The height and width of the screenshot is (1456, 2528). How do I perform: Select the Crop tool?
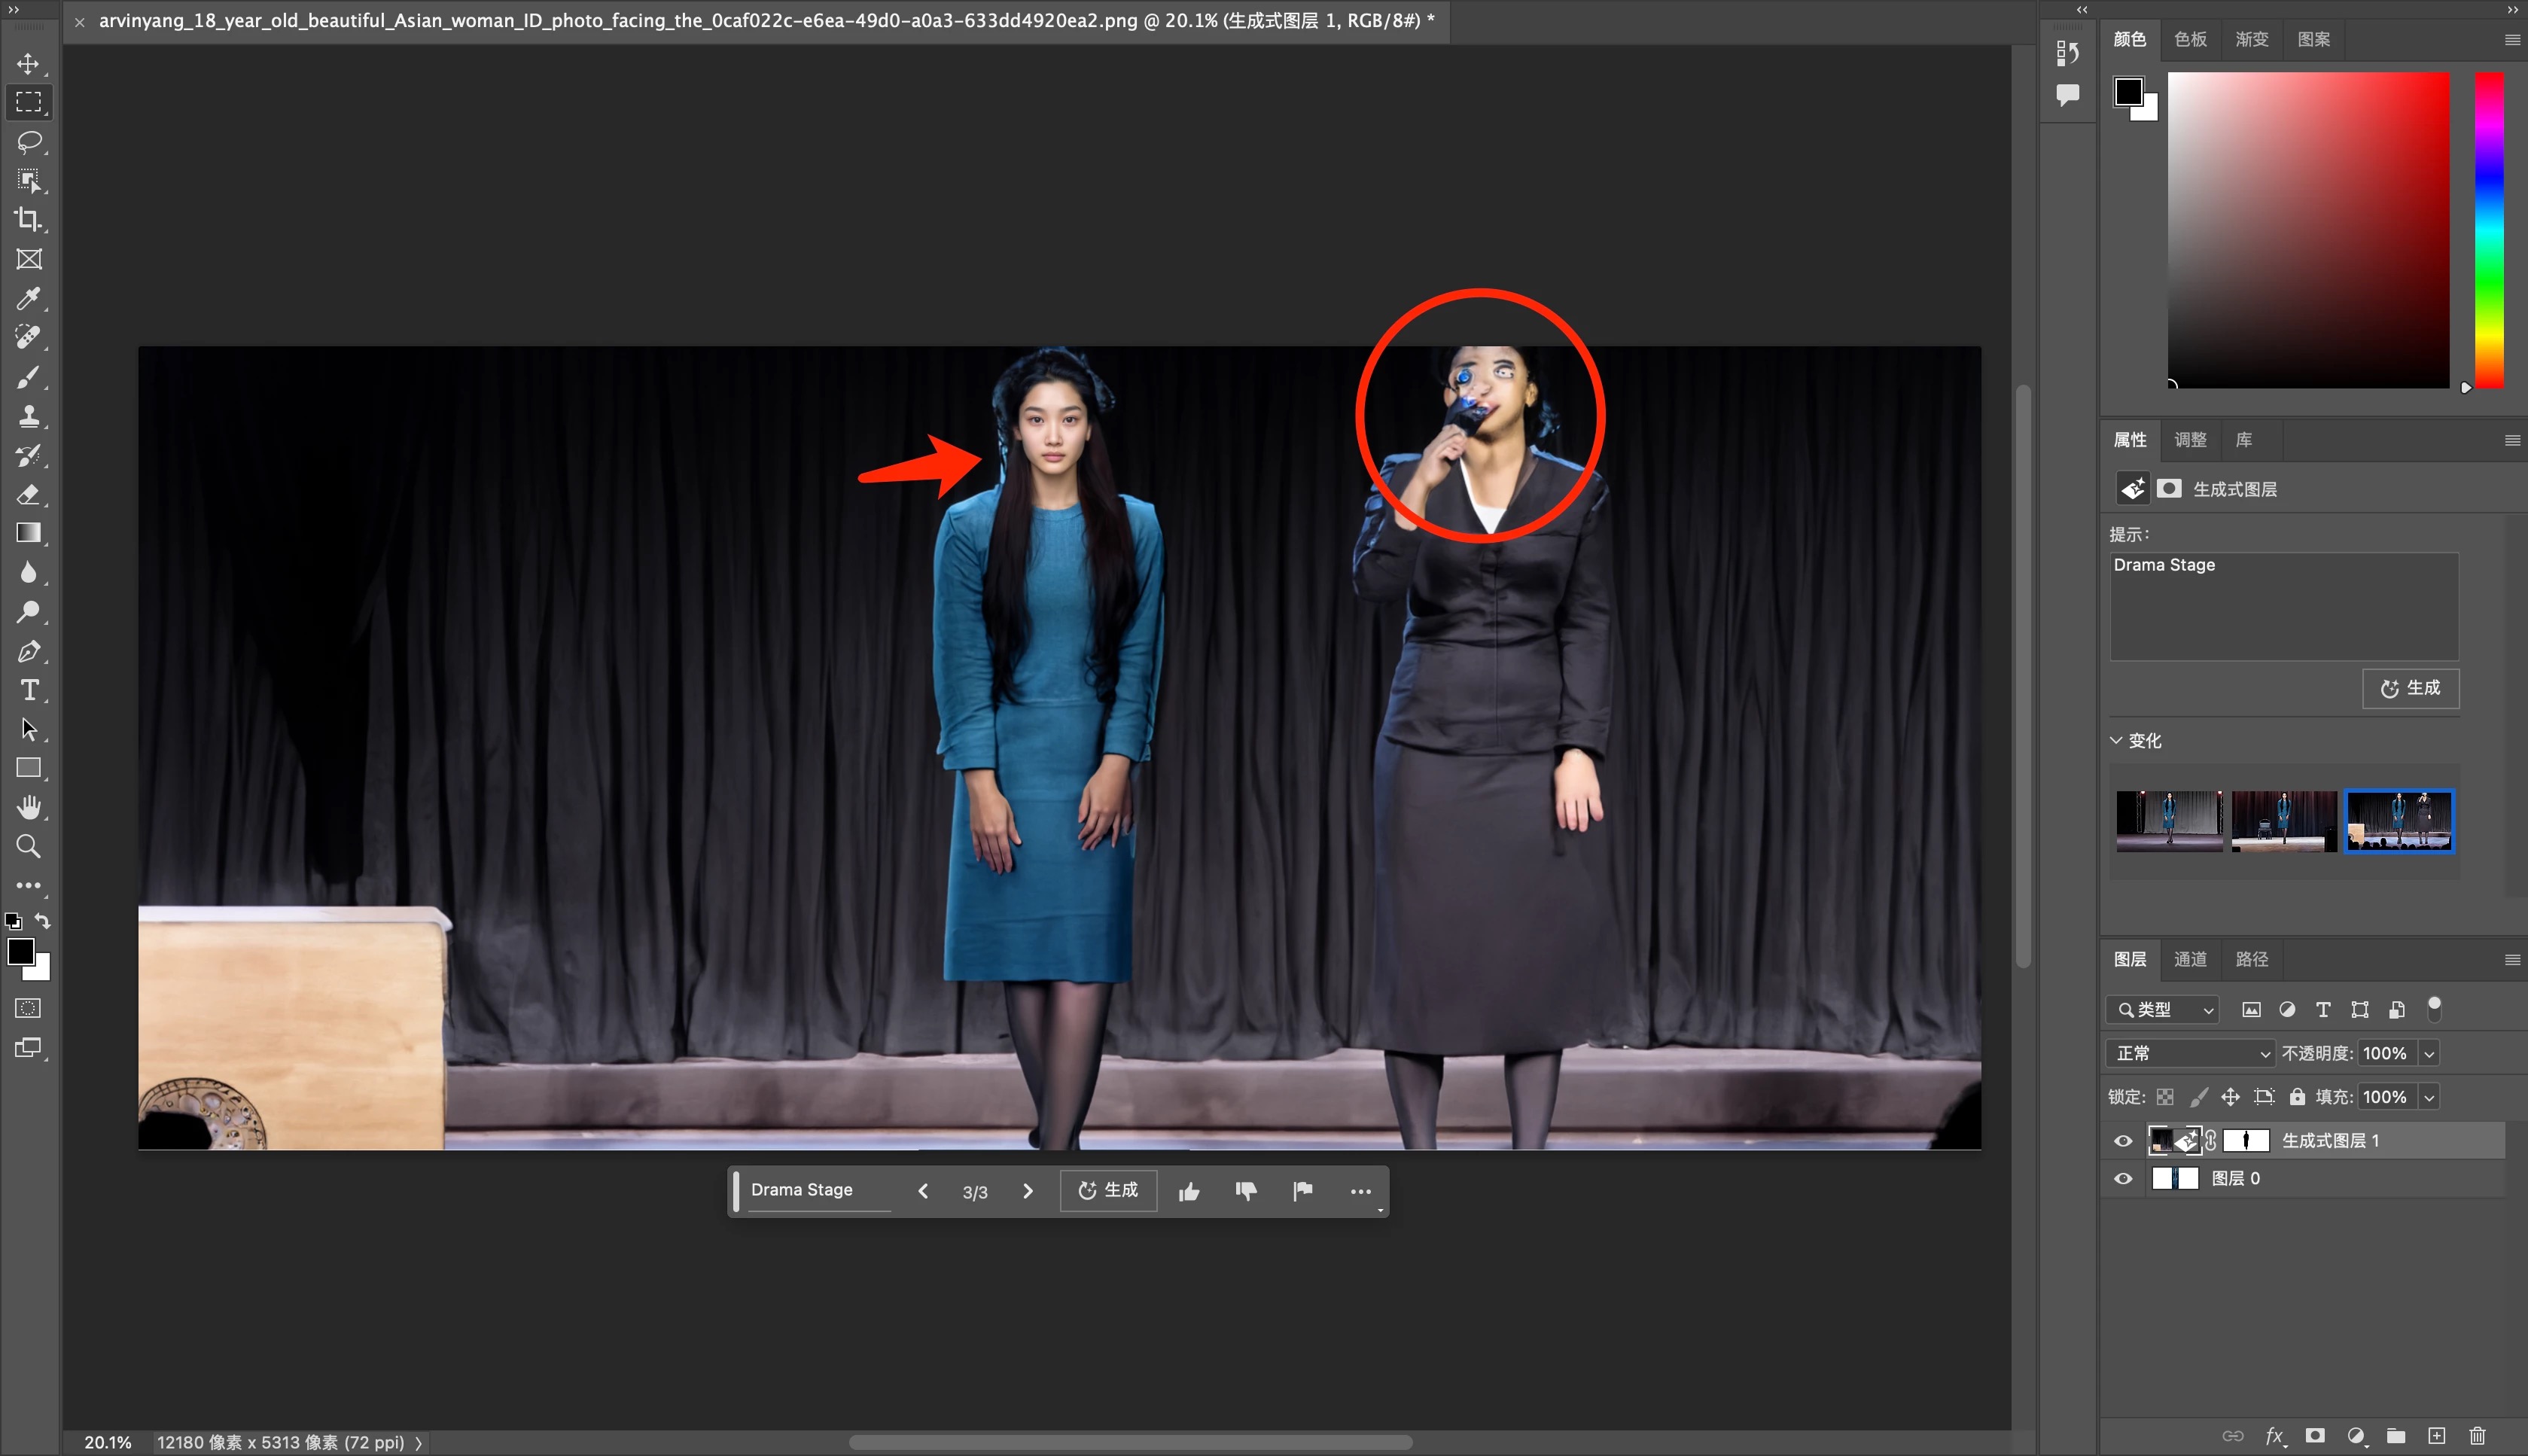coord(28,220)
